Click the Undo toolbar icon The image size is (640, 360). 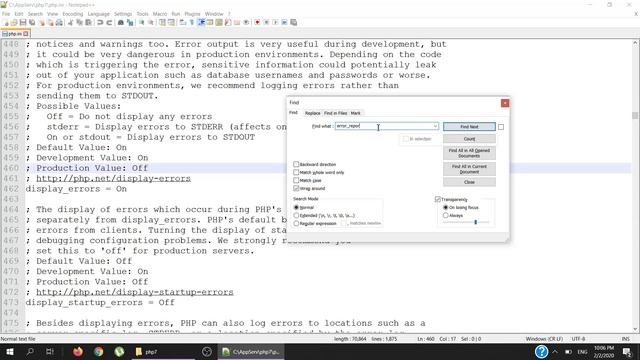coord(100,23)
